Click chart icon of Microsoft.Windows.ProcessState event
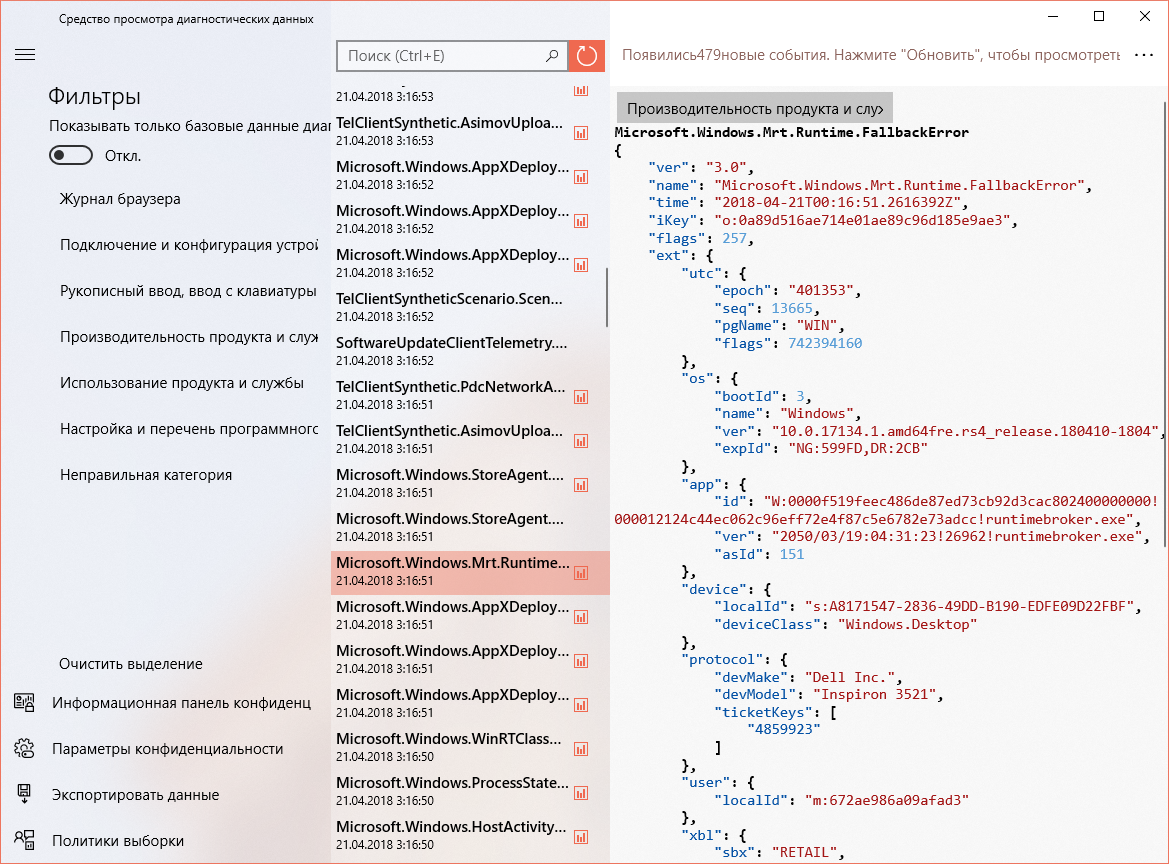Viewport: 1169px width, 864px height. coord(581,793)
